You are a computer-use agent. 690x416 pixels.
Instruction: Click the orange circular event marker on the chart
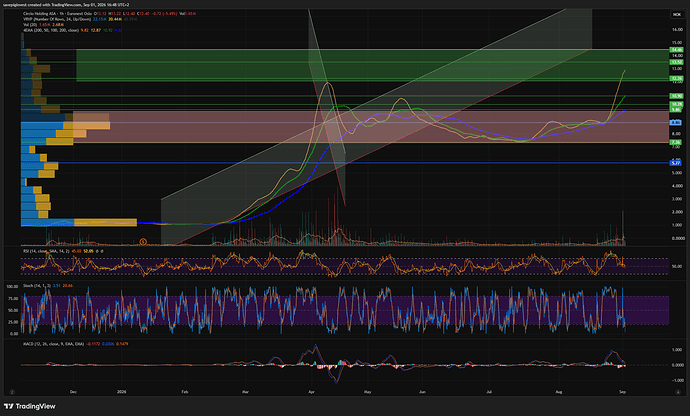tap(143, 242)
